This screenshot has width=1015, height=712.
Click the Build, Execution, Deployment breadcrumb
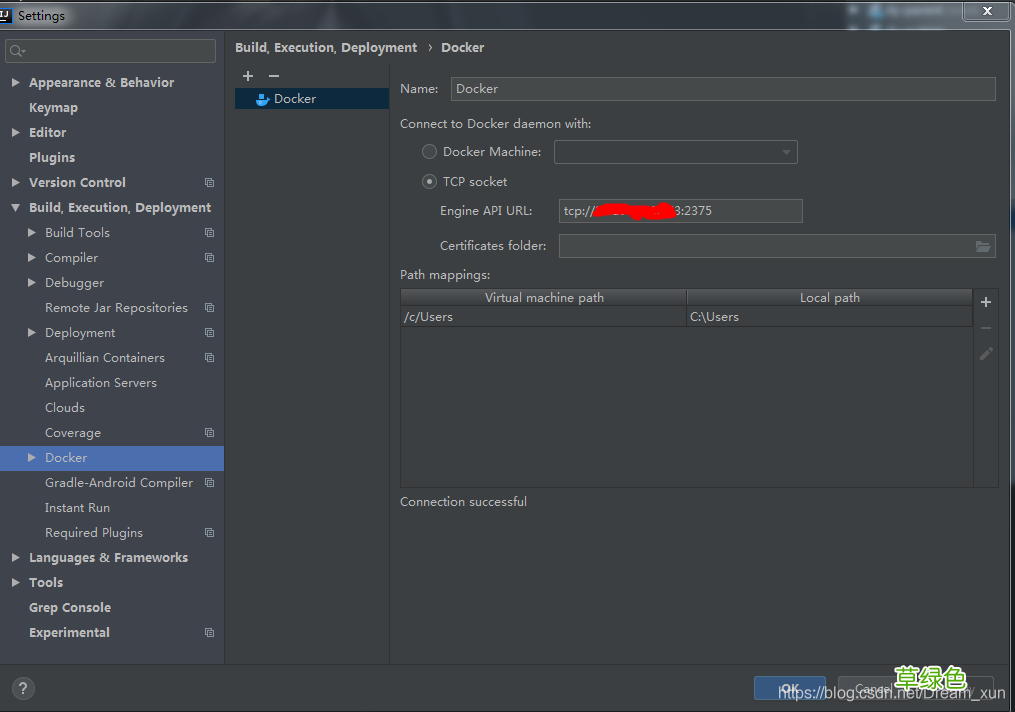(324, 47)
